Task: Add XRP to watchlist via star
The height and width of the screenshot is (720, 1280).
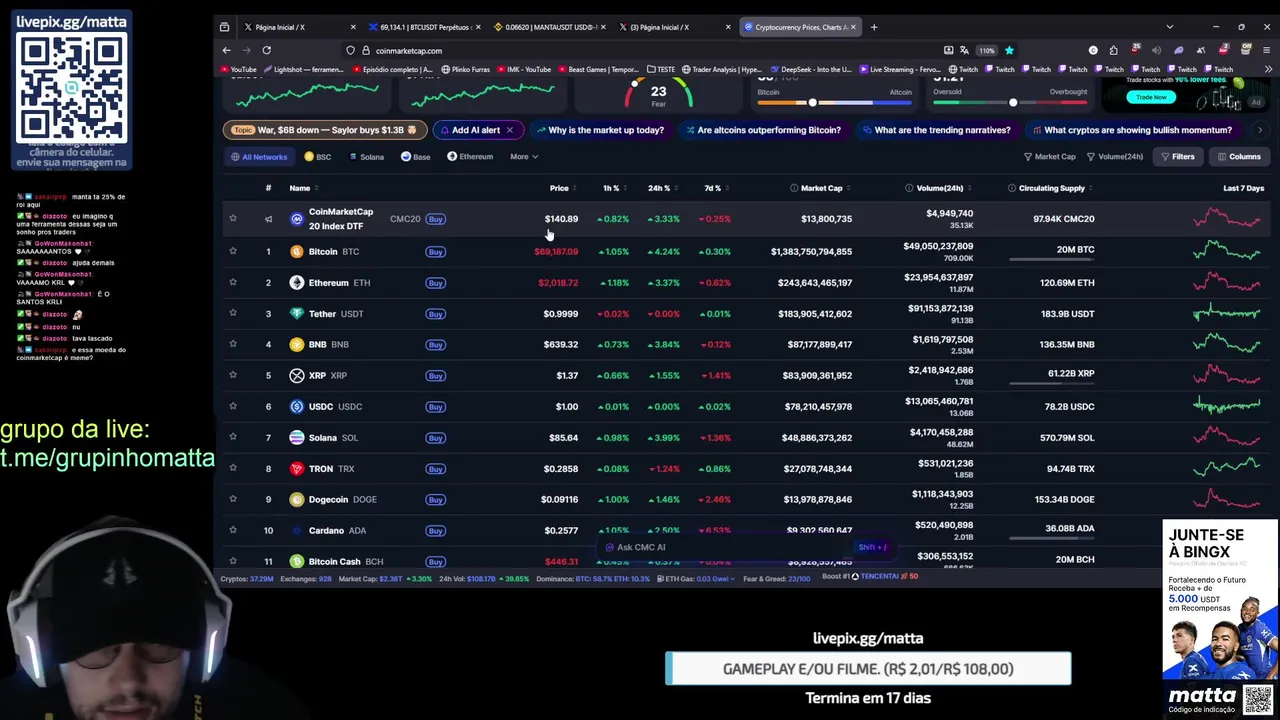Action: (233, 375)
